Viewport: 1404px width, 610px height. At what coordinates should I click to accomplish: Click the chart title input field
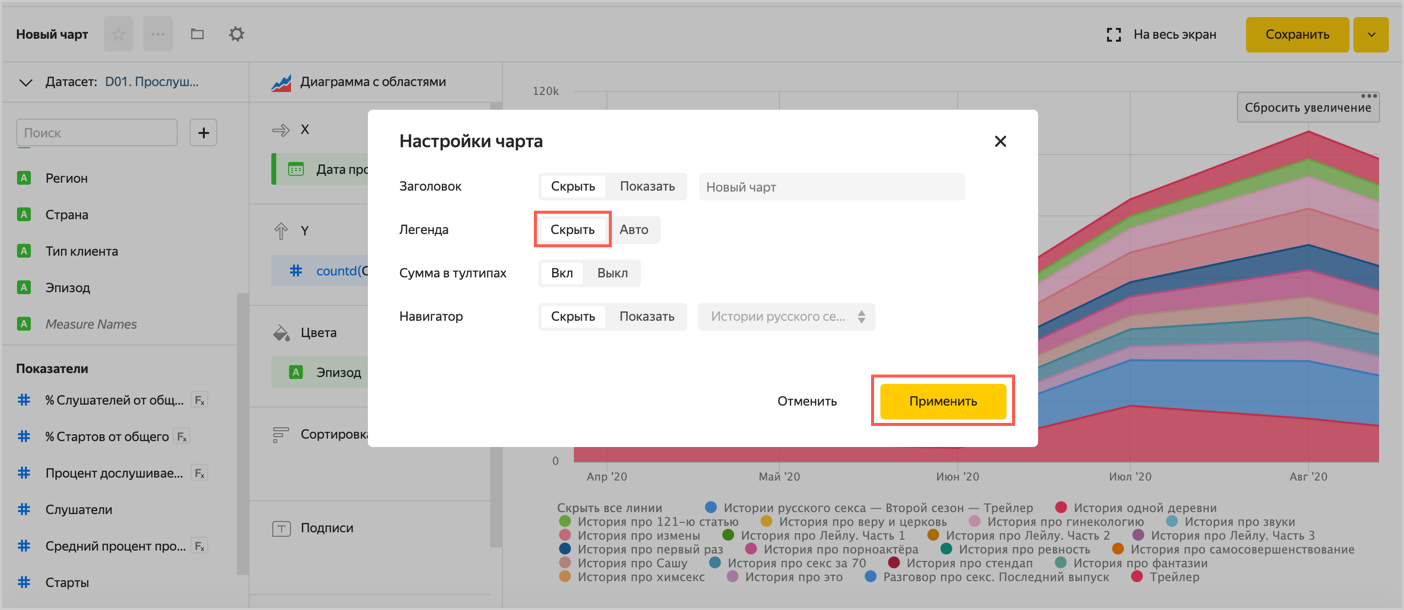831,187
